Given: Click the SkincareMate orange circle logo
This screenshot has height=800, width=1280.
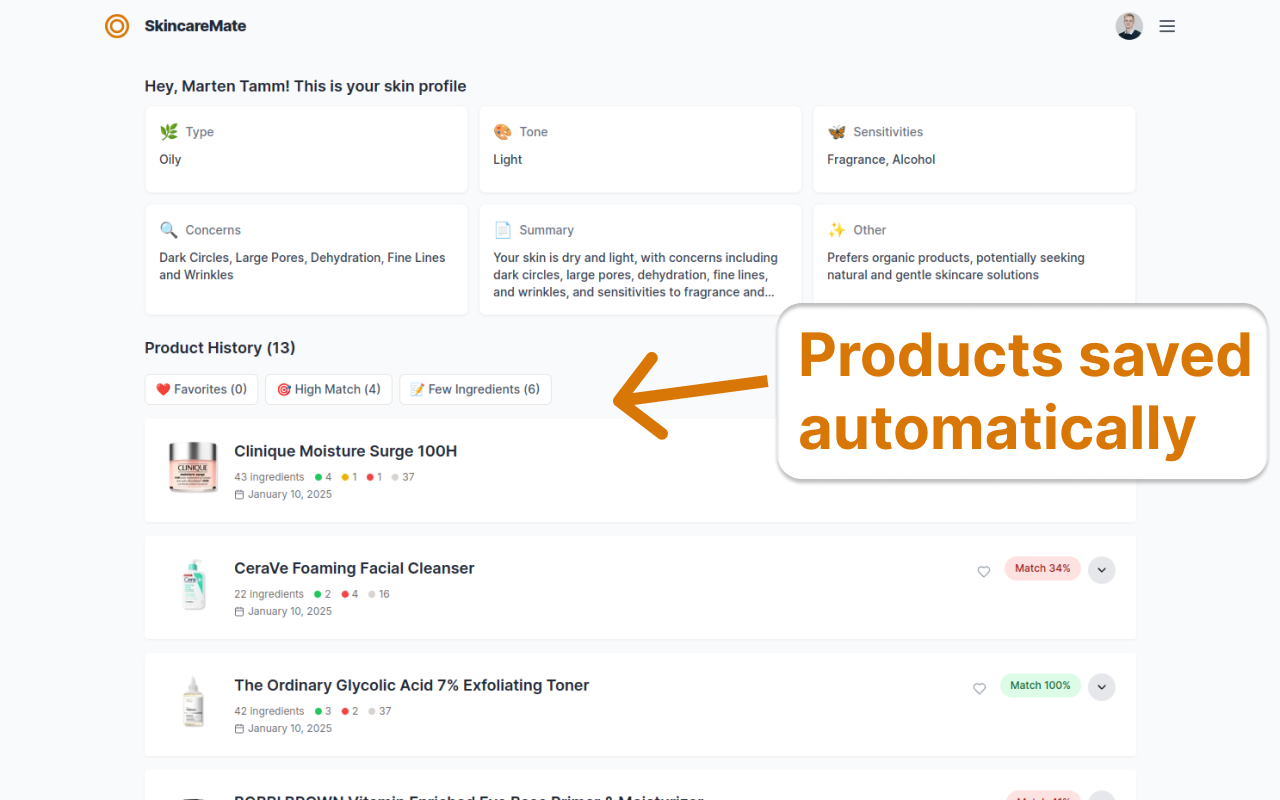Looking at the screenshot, I should tap(117, 26).
